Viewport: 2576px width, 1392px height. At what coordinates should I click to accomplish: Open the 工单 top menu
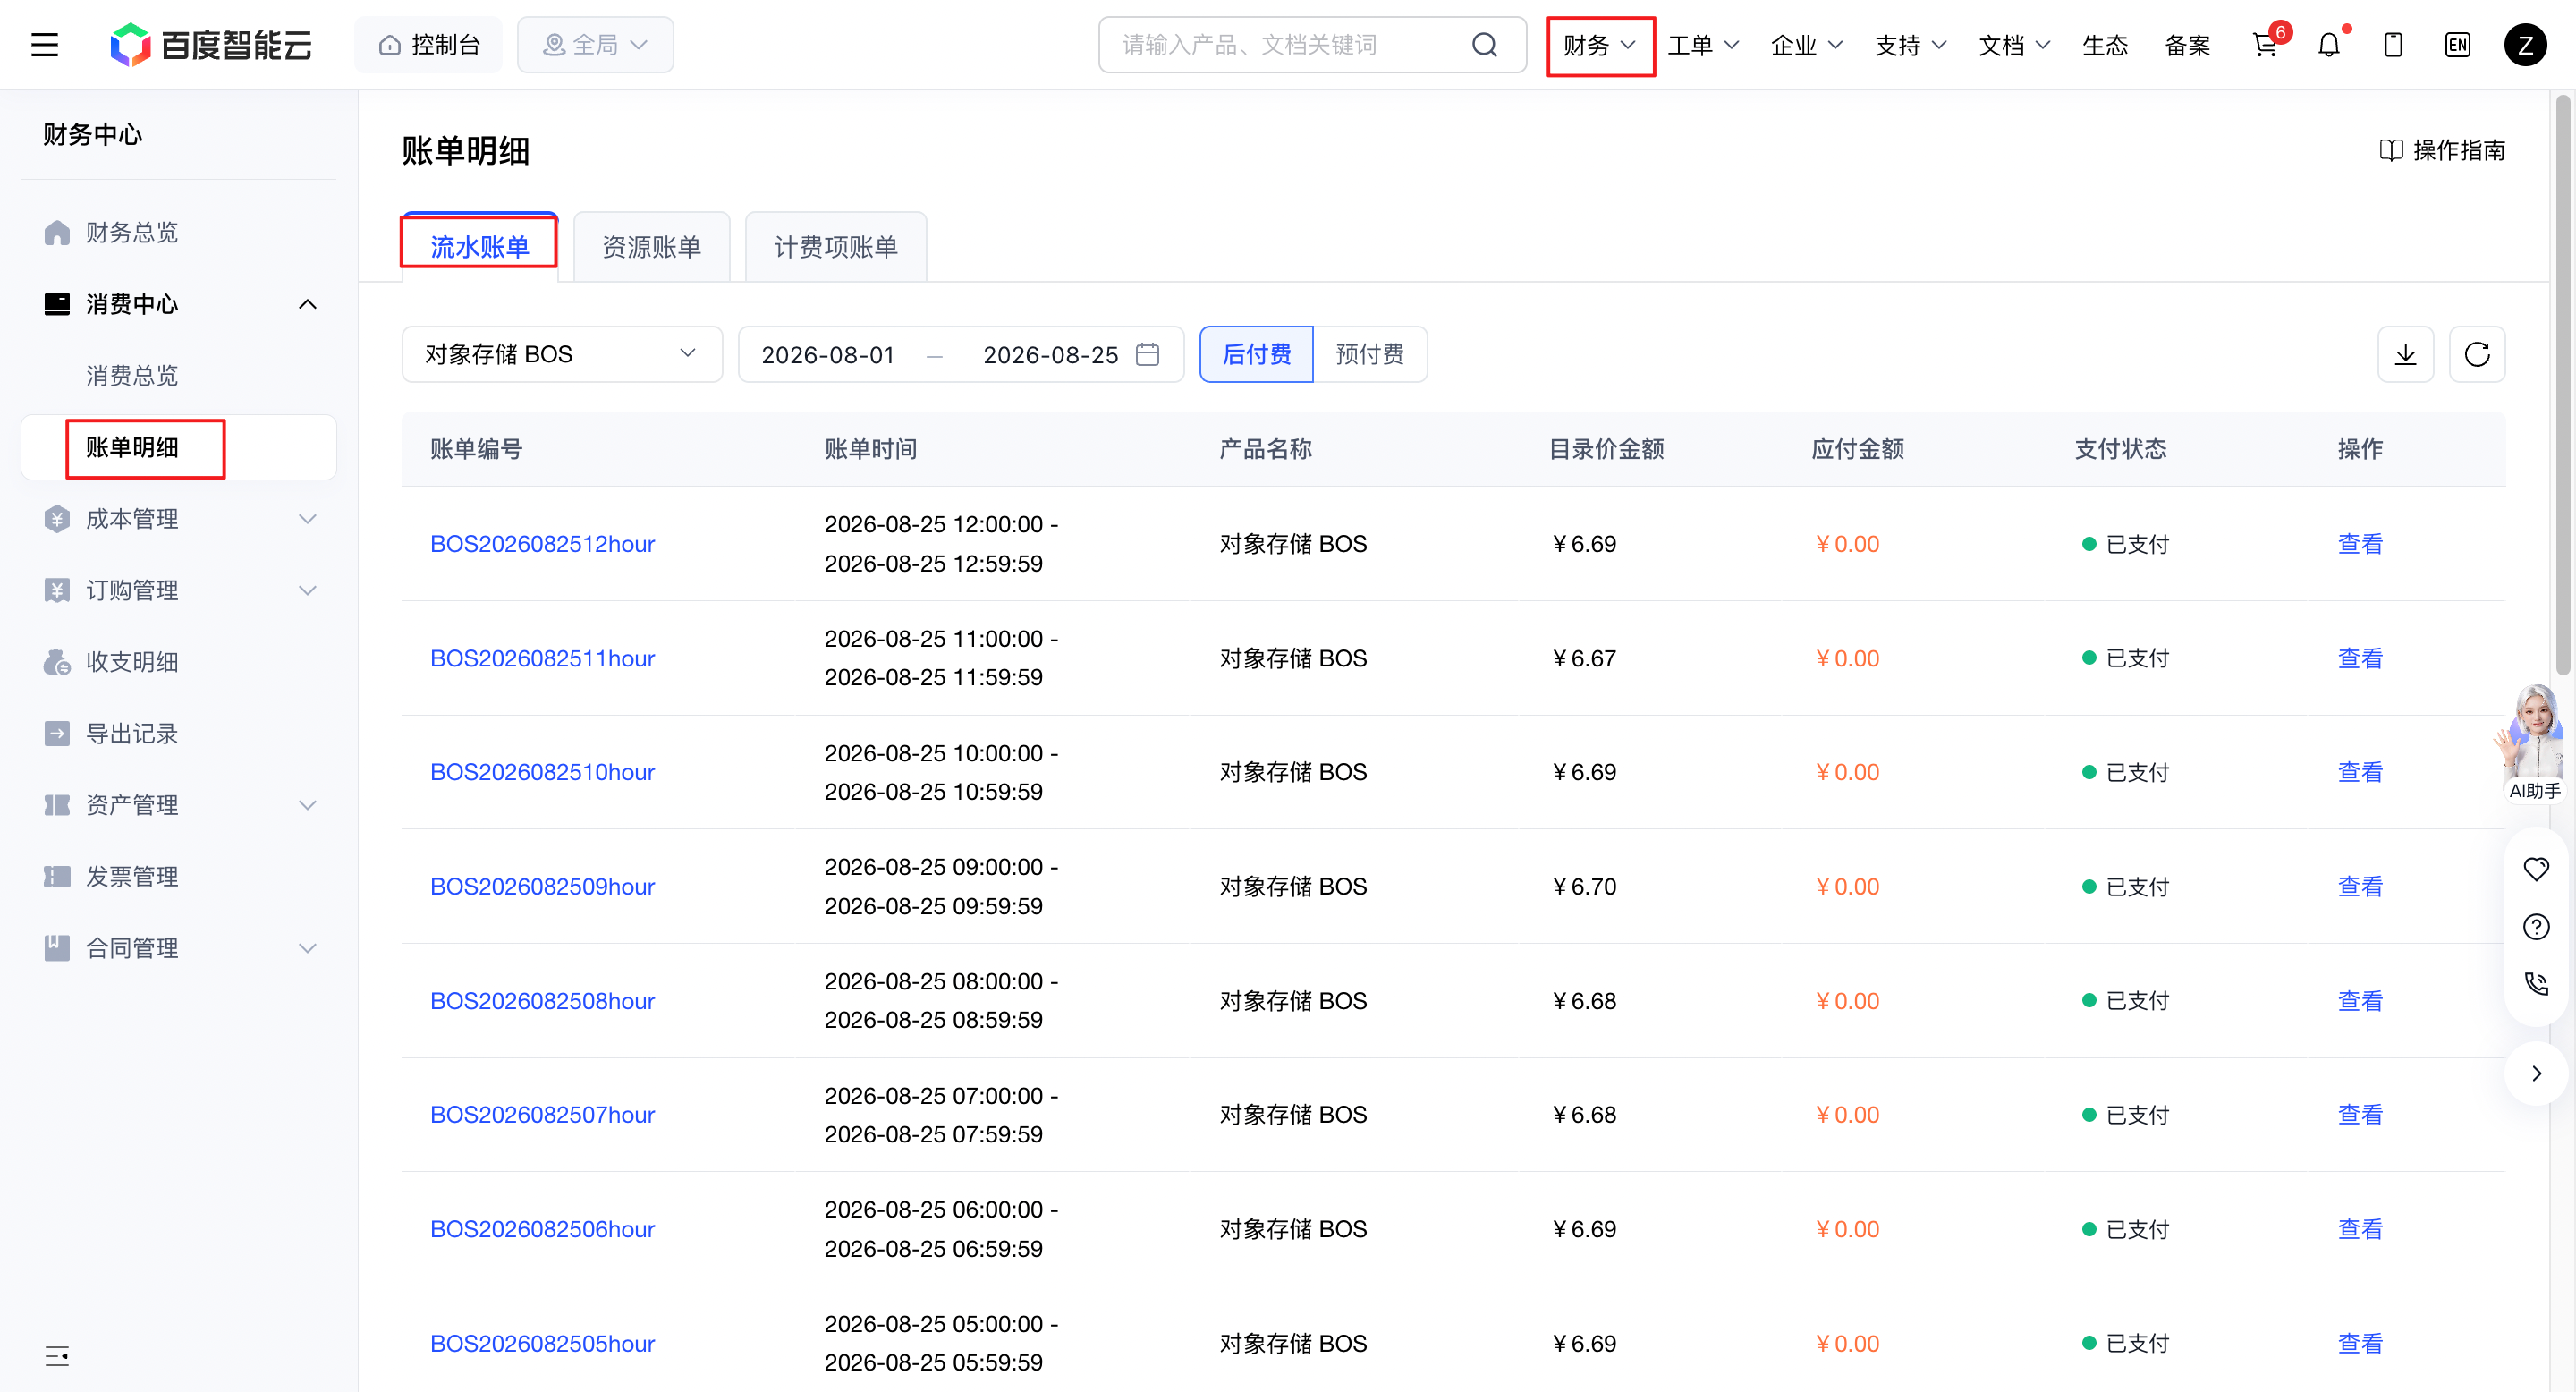coord(1704,45)
